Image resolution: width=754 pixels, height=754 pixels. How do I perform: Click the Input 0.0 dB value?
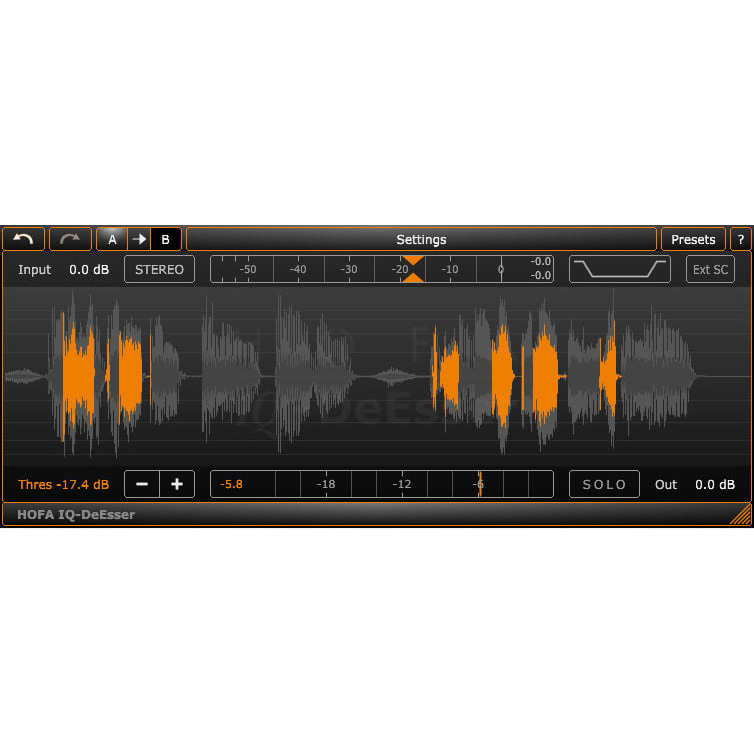89,270
